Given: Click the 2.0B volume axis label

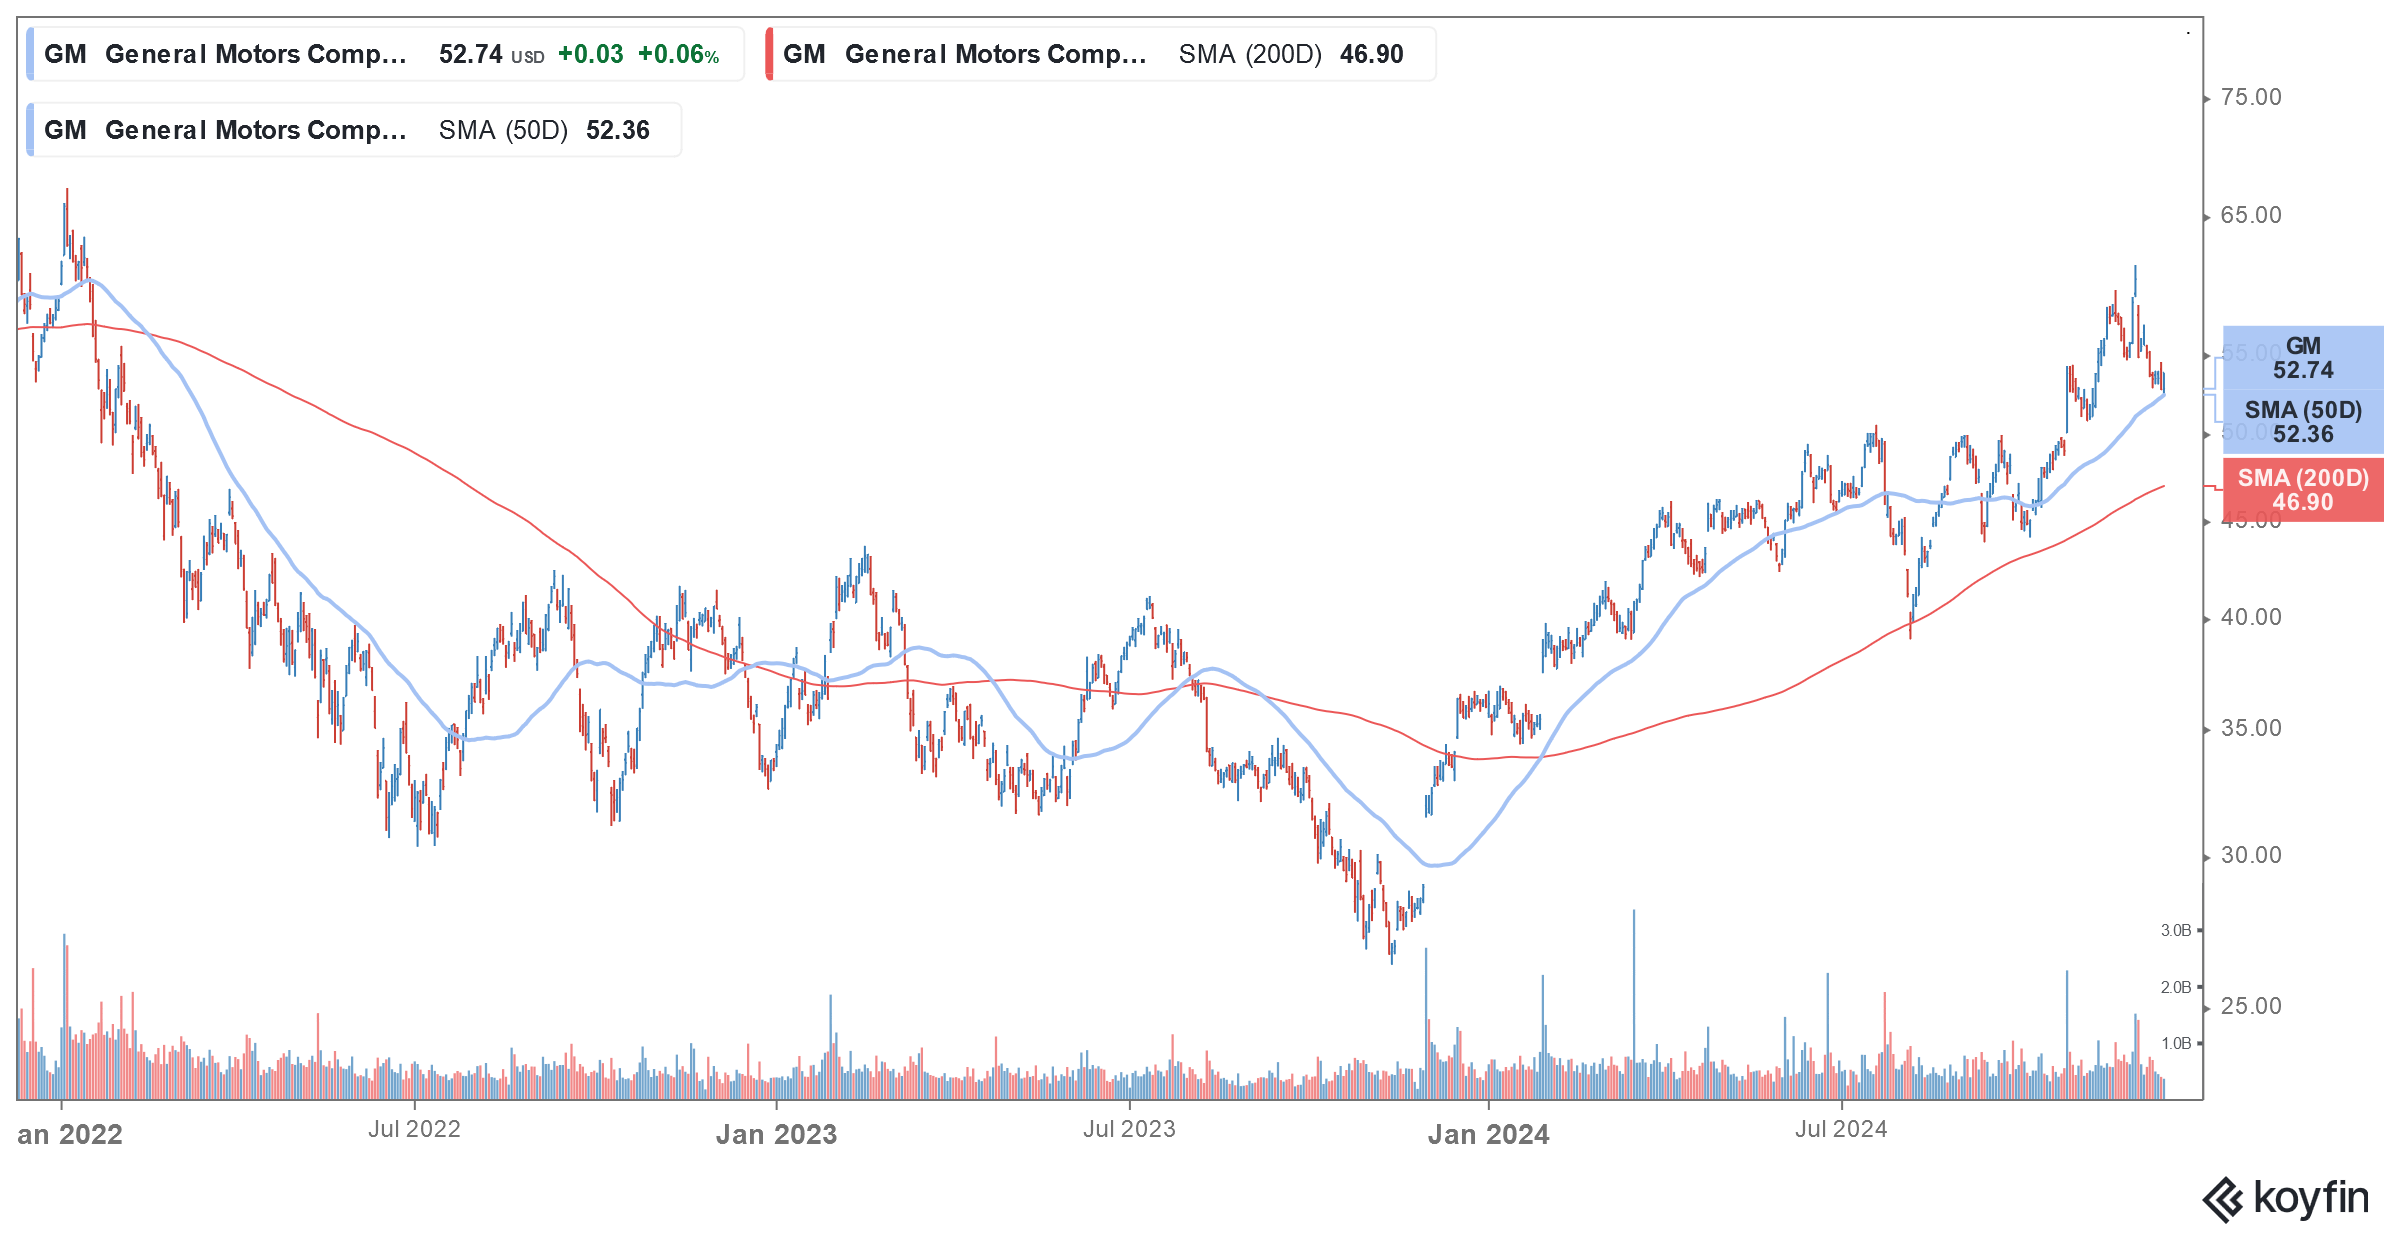Looking at the screenshot, I should coord(2176,987).
